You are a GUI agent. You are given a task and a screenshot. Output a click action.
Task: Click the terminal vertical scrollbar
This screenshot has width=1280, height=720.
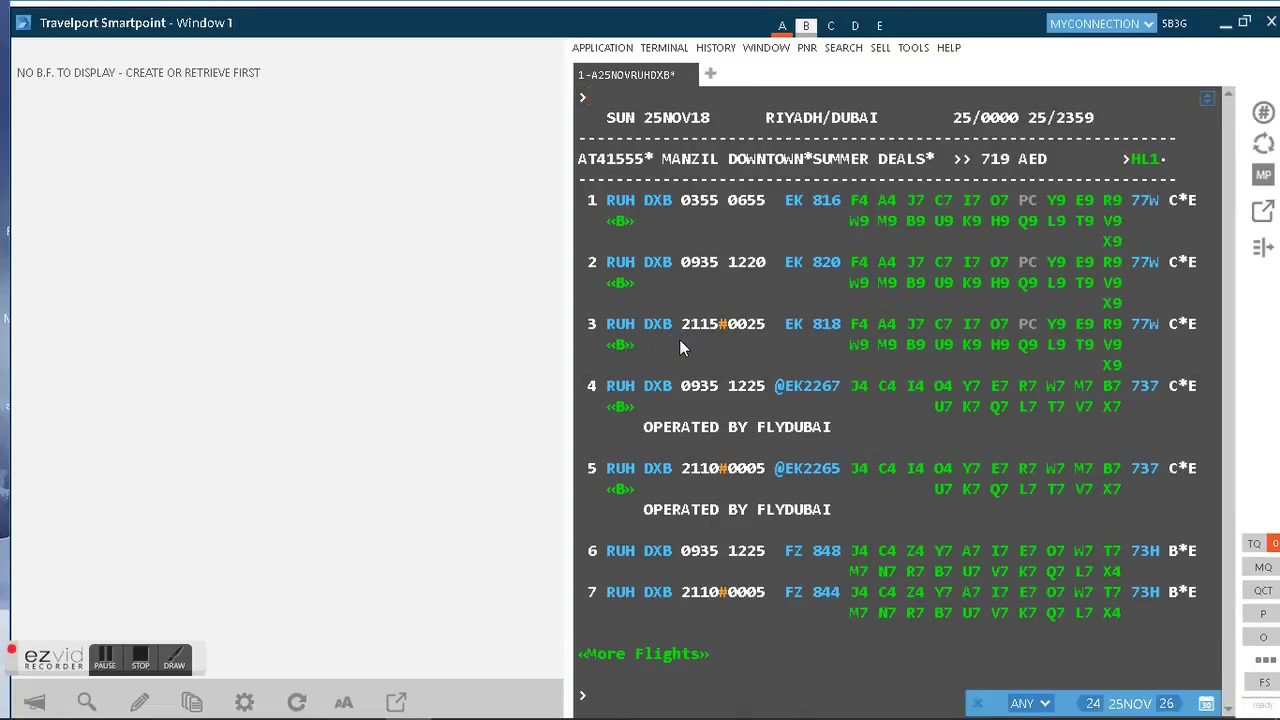[x=1228, y=400]
